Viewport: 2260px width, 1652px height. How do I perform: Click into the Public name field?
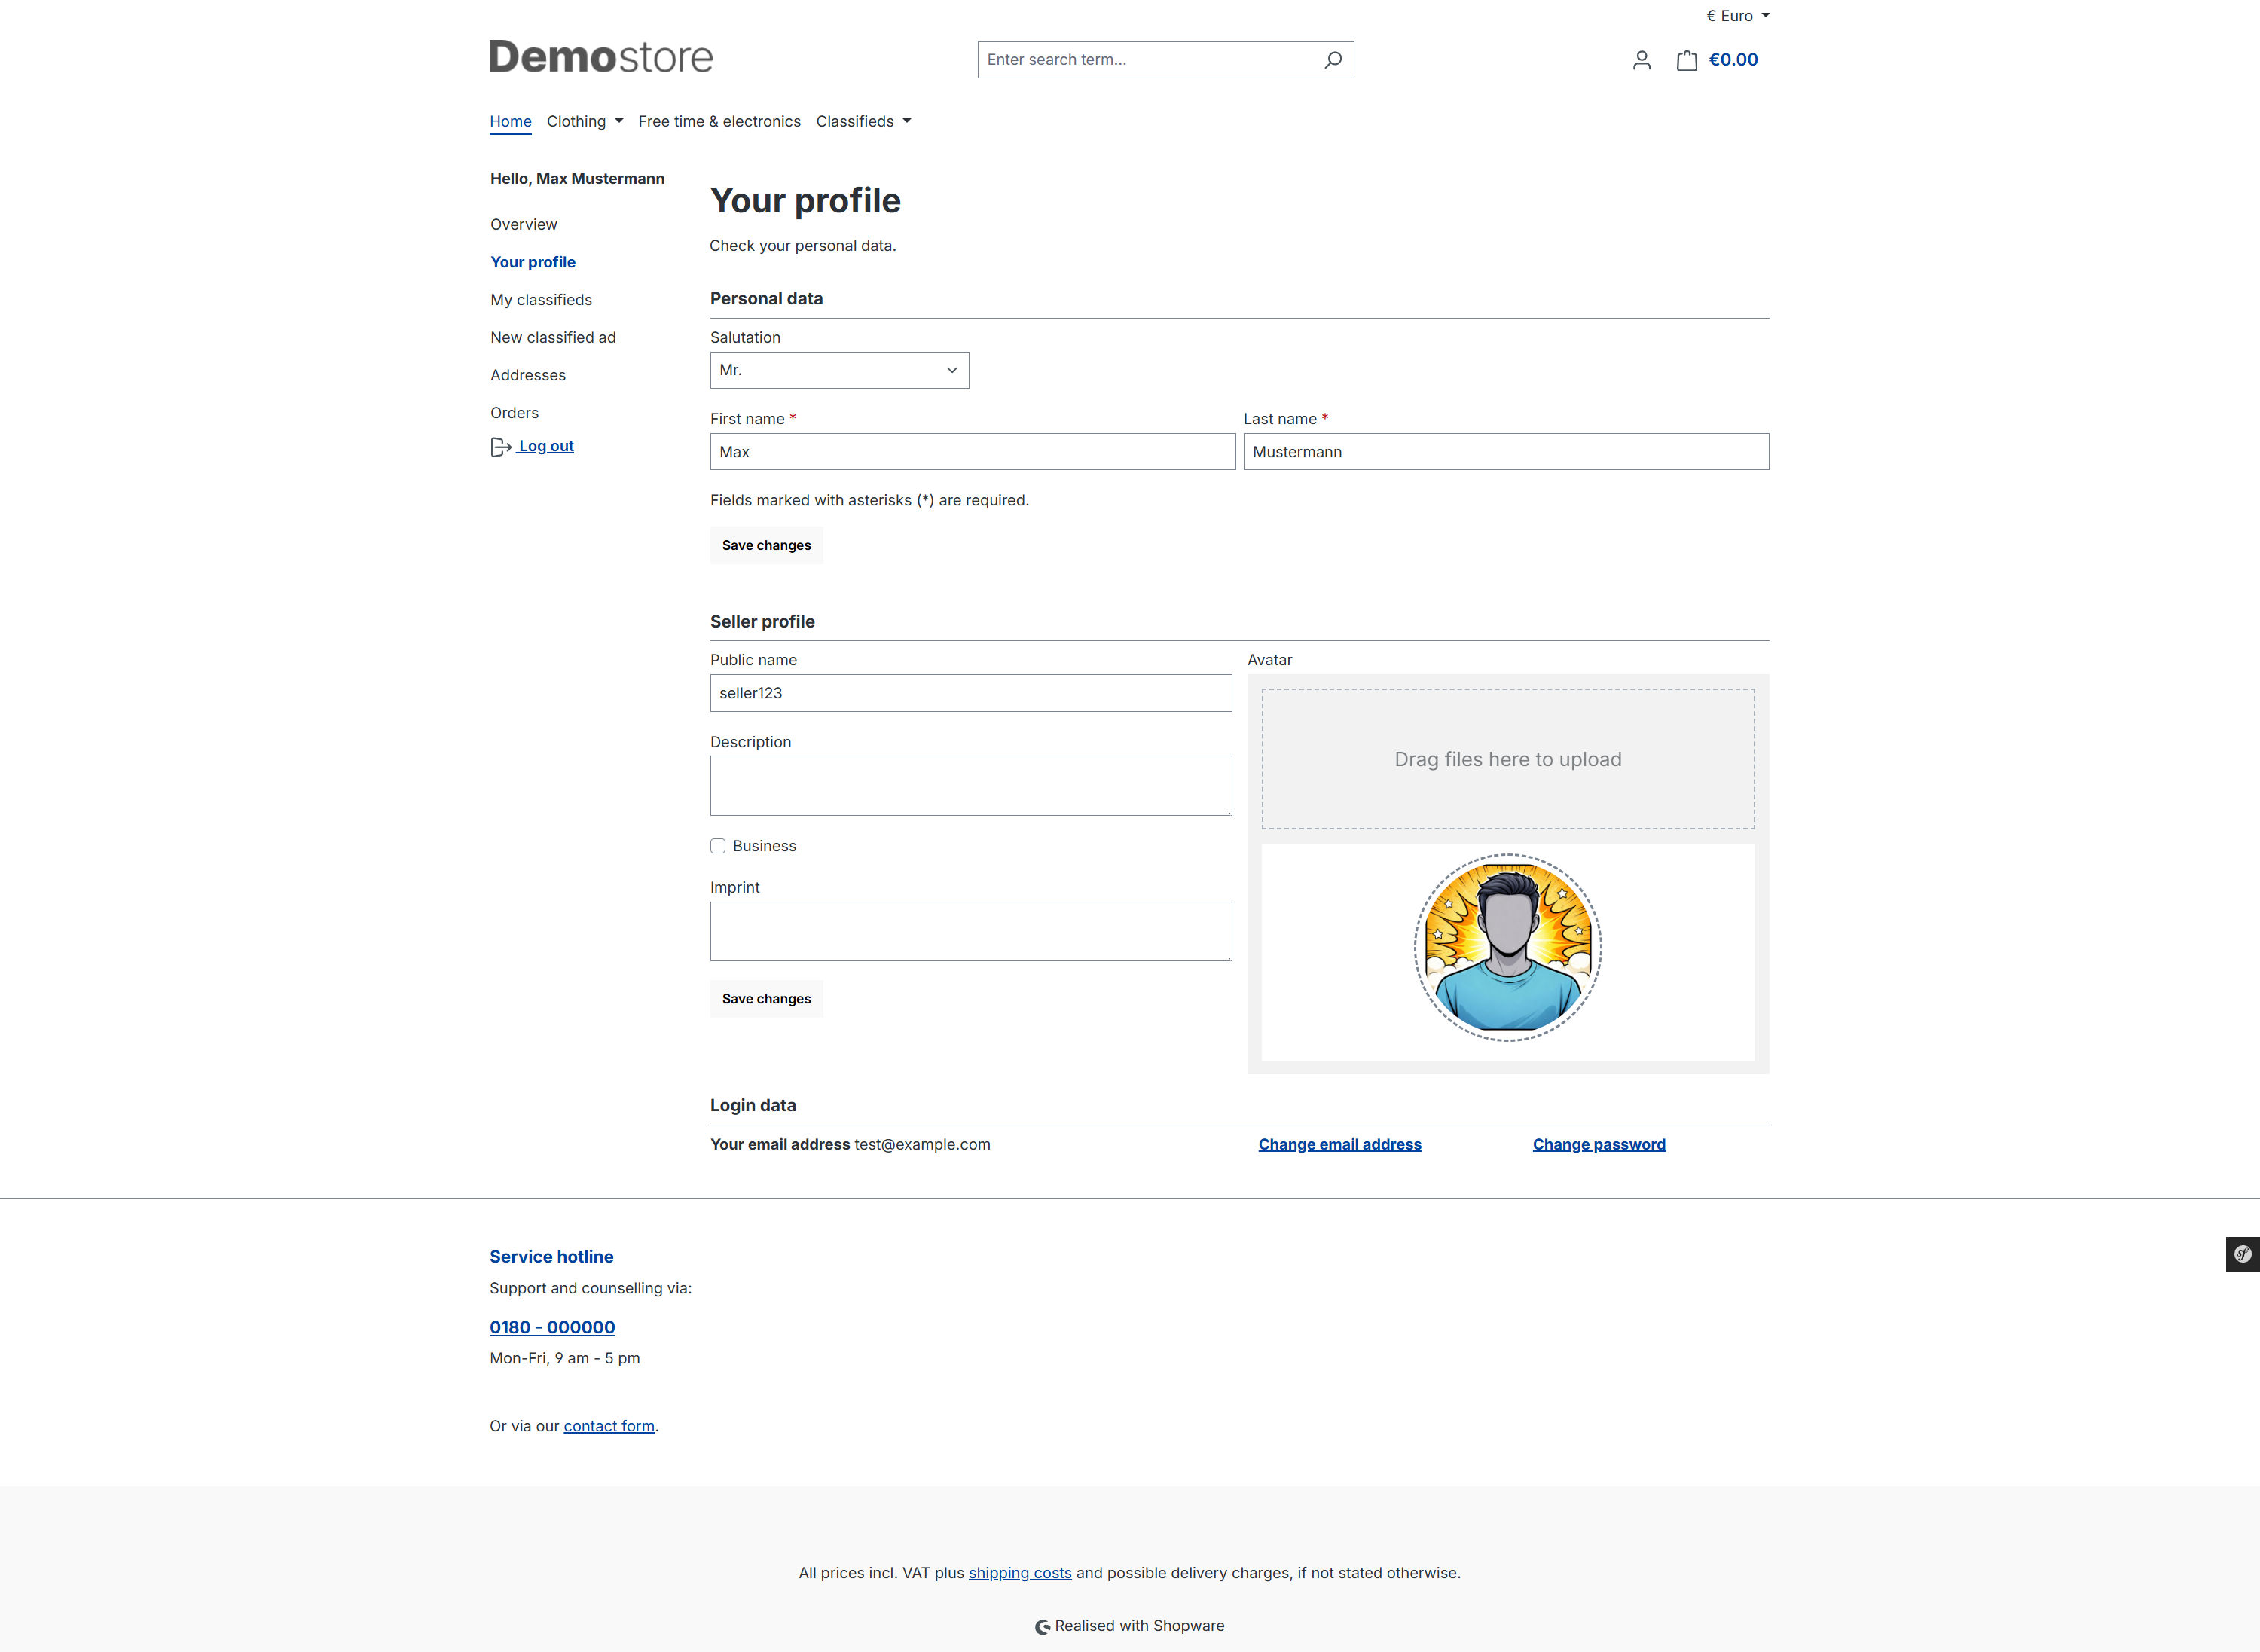click(970, 693)
